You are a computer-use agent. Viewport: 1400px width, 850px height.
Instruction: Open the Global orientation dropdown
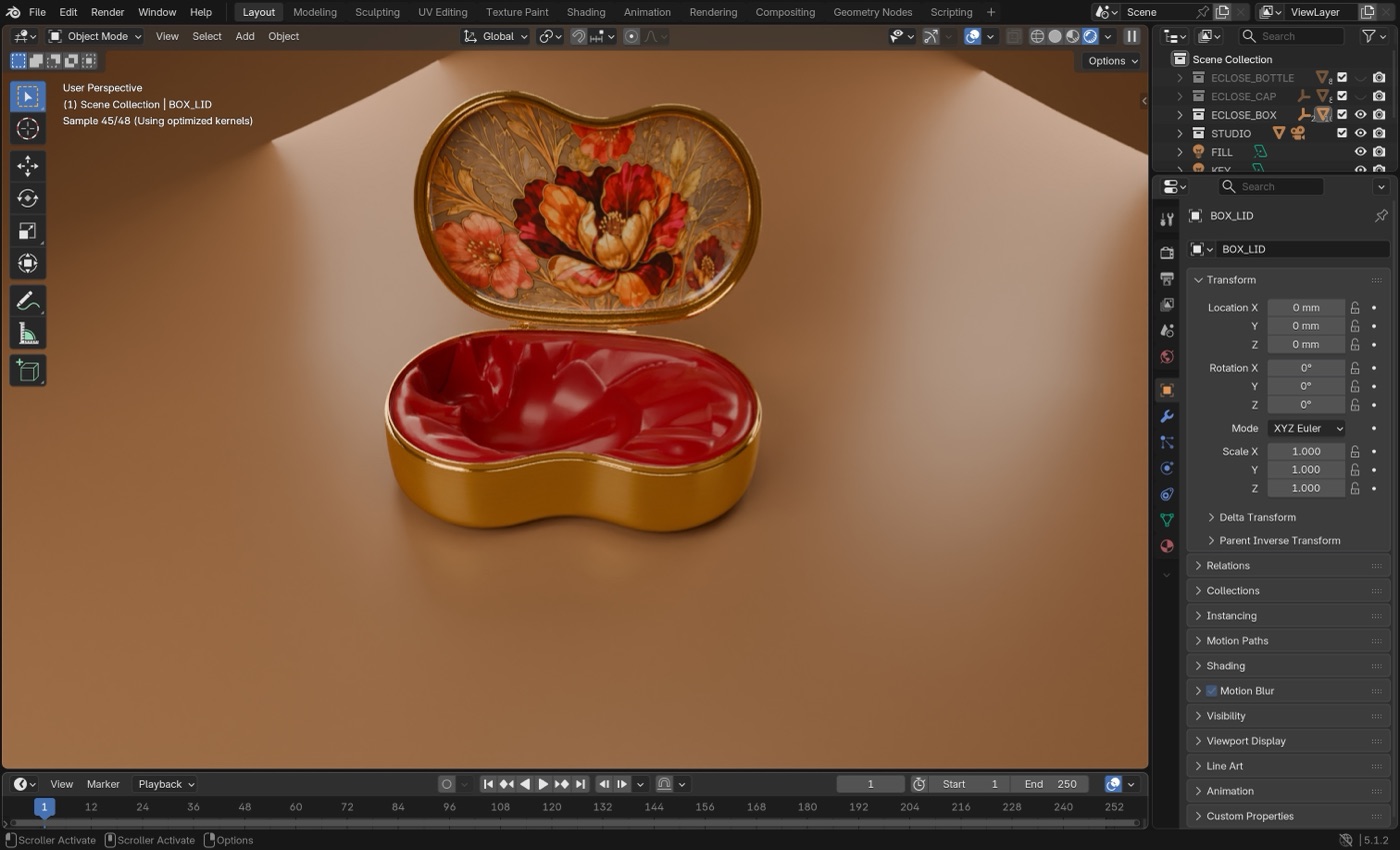pos(495,36)
